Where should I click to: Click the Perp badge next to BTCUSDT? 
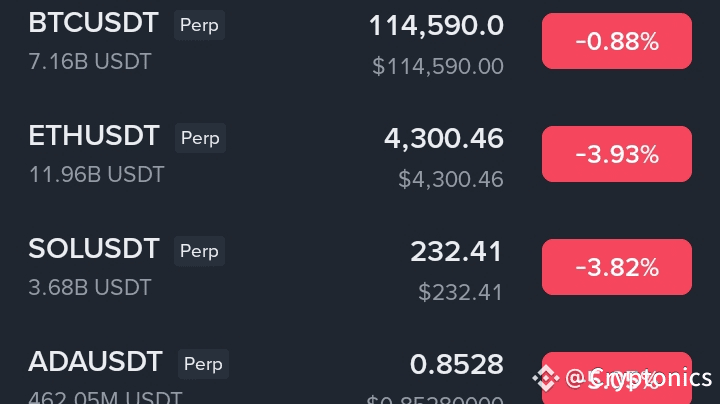199,25
